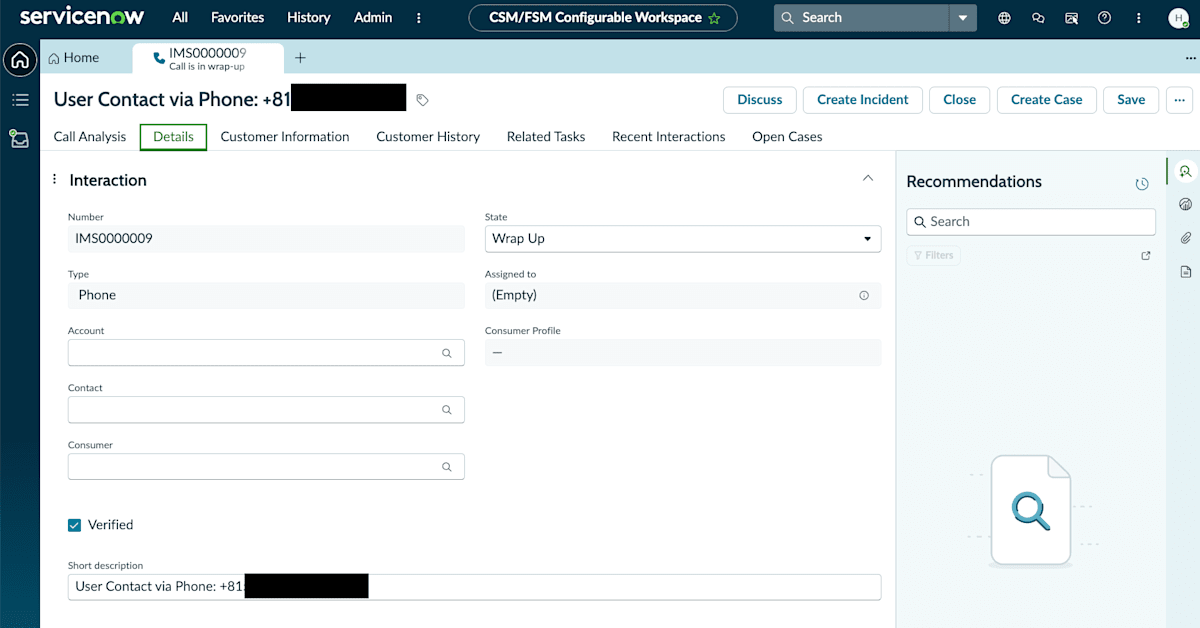The width and height of the screenshot is (1200, 628).
Task: Open the document templates icon in right sidebar
Action: pyautogui.click(x=1186, y=272)
